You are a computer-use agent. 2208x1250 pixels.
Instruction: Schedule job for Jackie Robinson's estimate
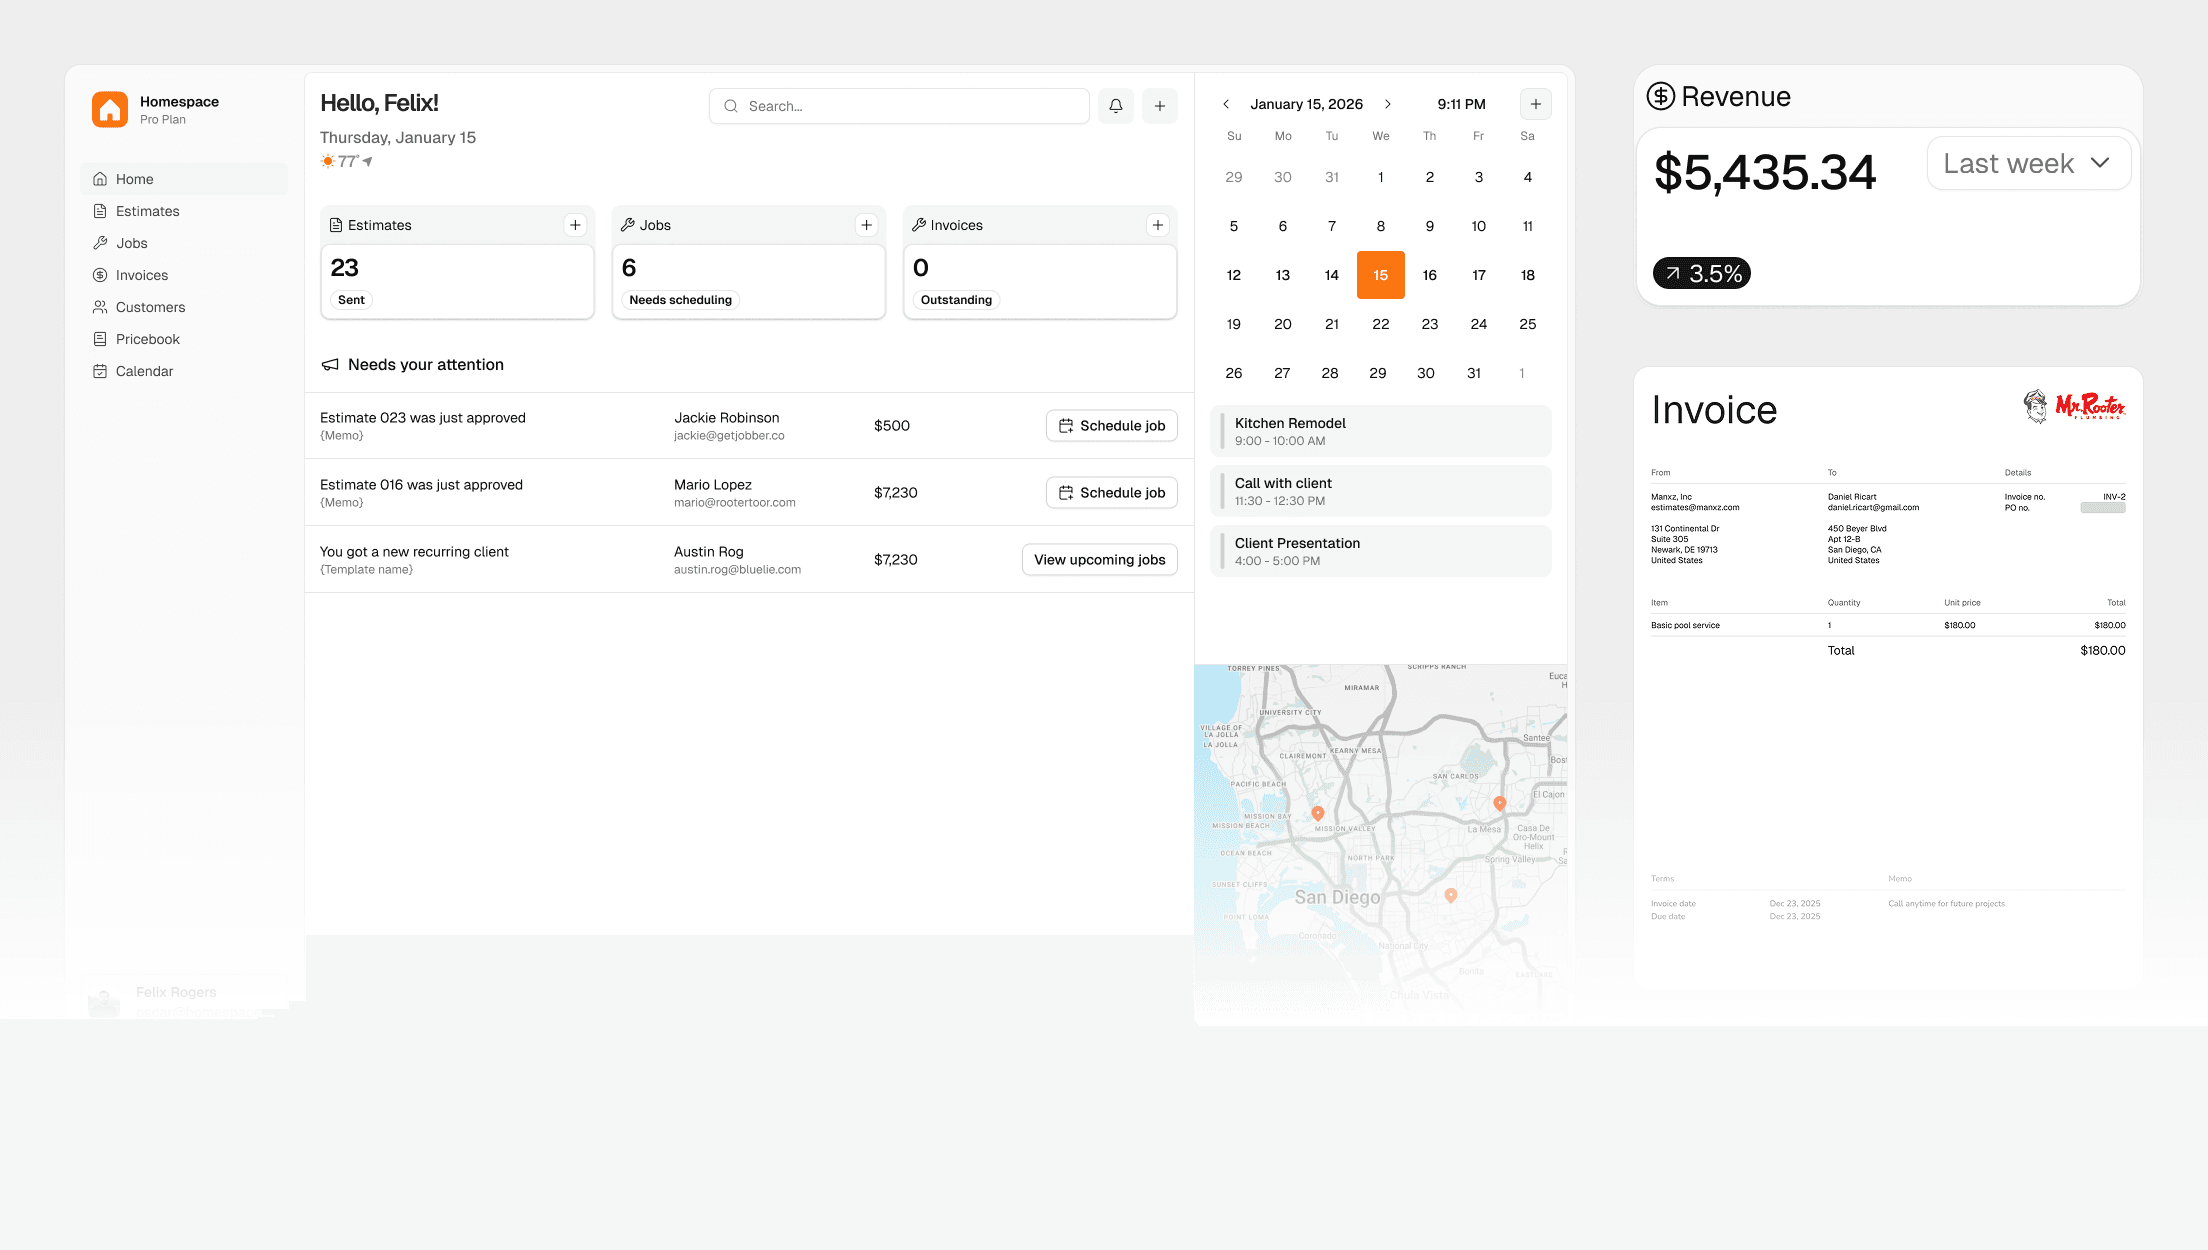click(x=1111, y=425)
